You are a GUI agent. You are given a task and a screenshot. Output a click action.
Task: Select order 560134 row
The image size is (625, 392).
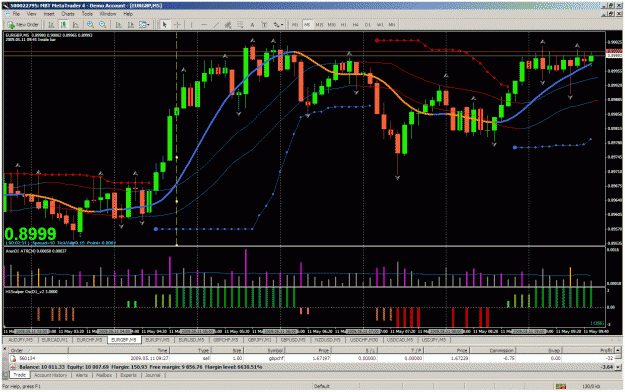[x=312, y=358]
